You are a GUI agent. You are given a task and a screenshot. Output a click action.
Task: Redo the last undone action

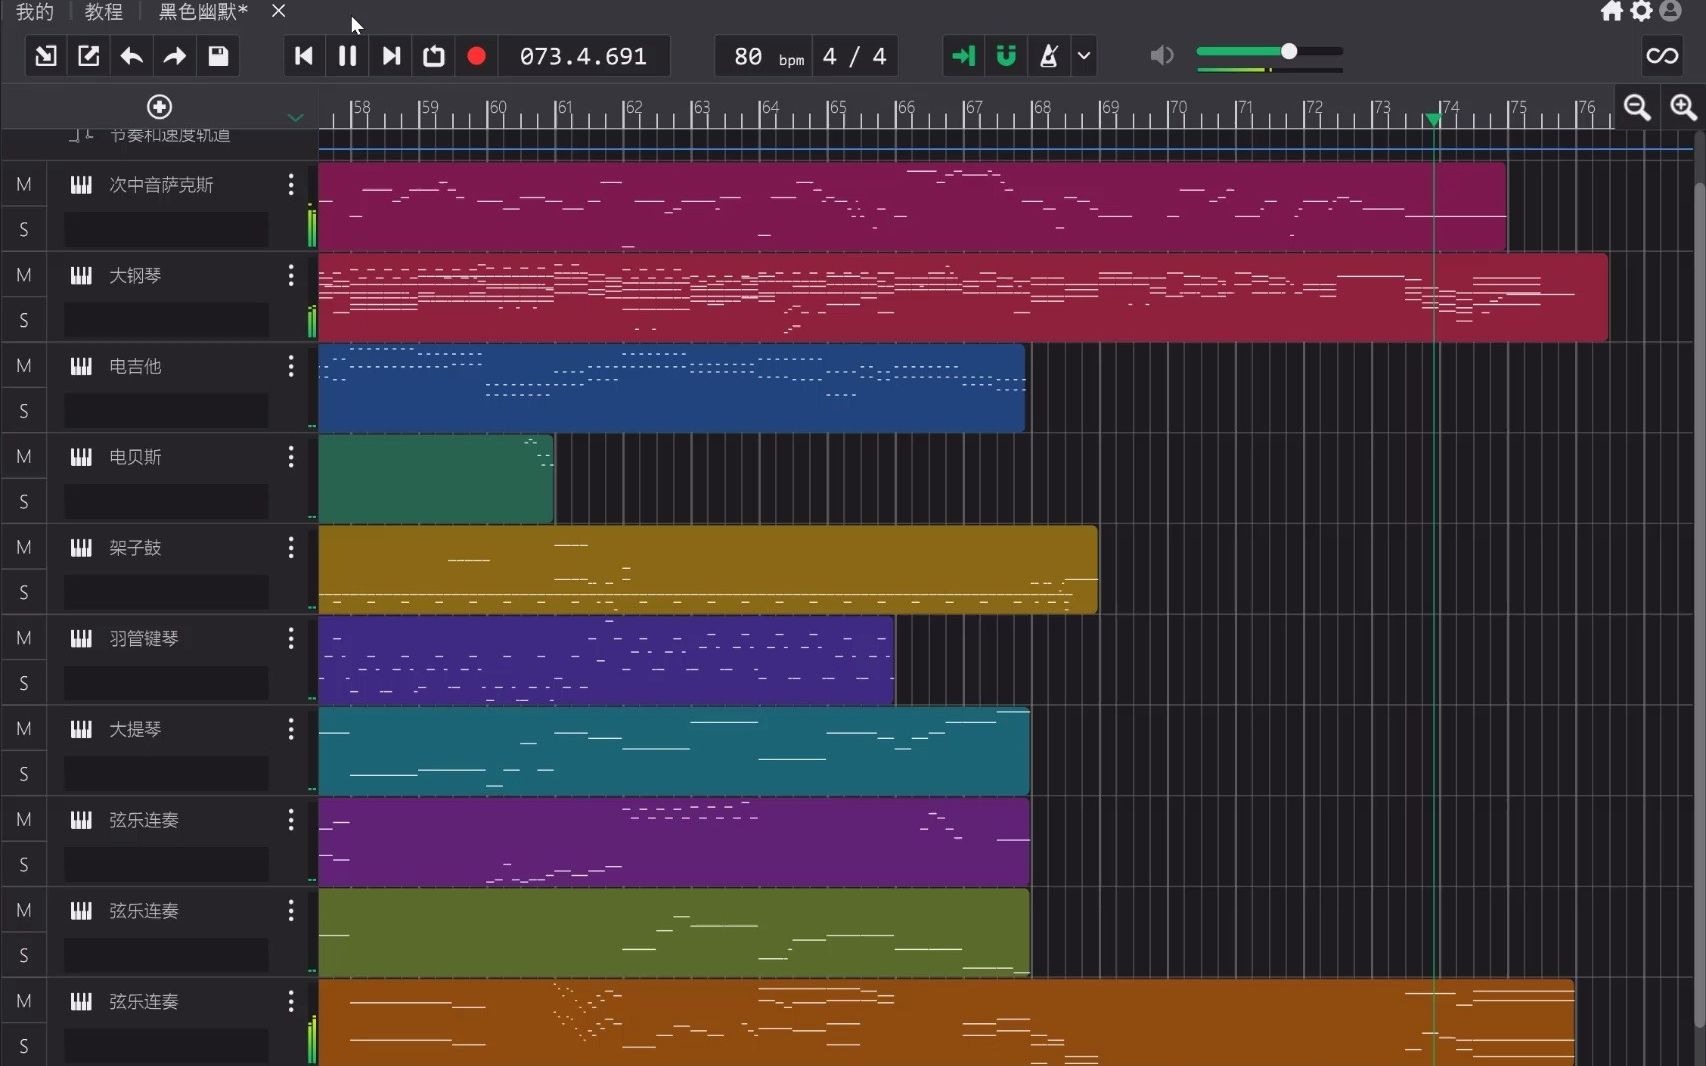pos(175,56)
